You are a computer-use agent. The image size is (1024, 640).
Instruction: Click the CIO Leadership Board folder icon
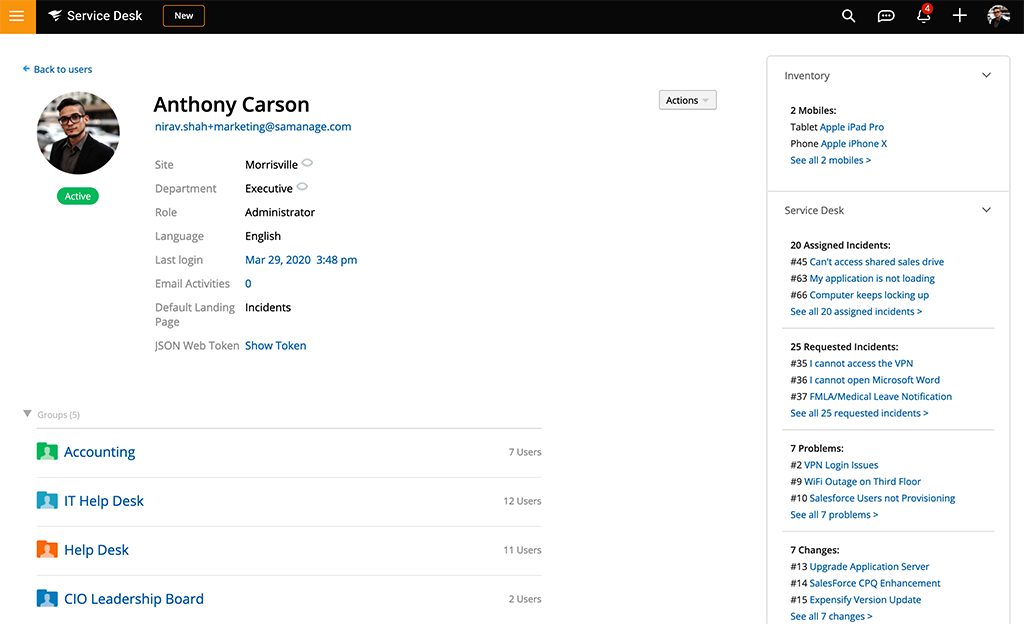click(x=47, y=599)
